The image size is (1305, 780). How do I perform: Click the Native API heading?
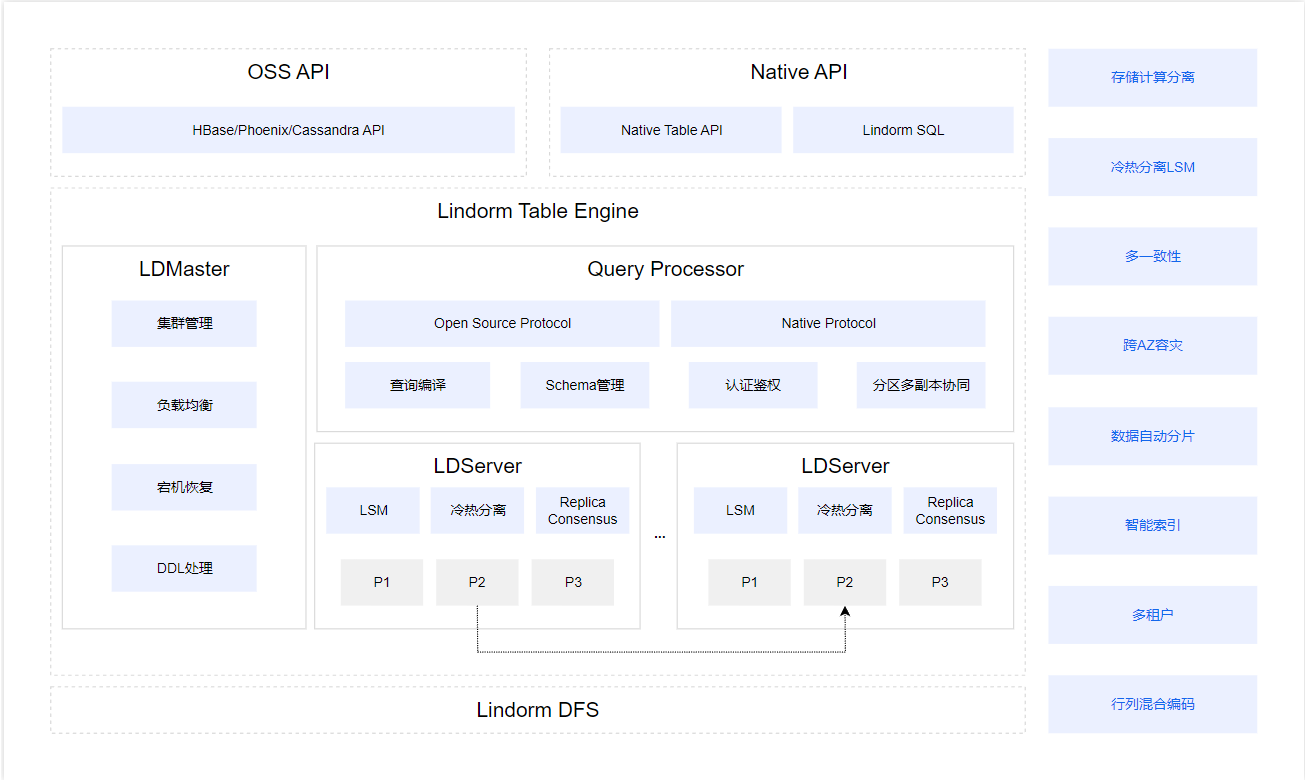point(798,72)
